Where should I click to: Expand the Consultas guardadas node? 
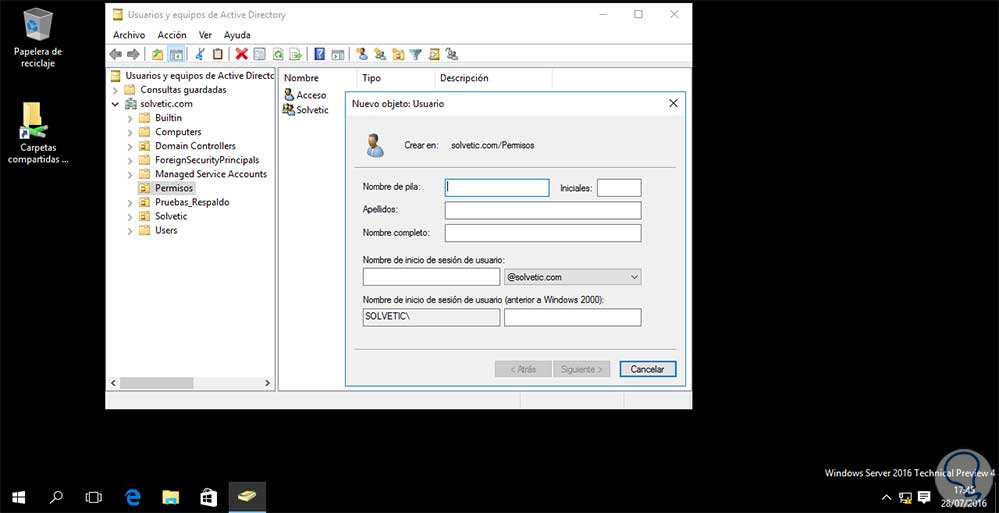tap(115, 90)
